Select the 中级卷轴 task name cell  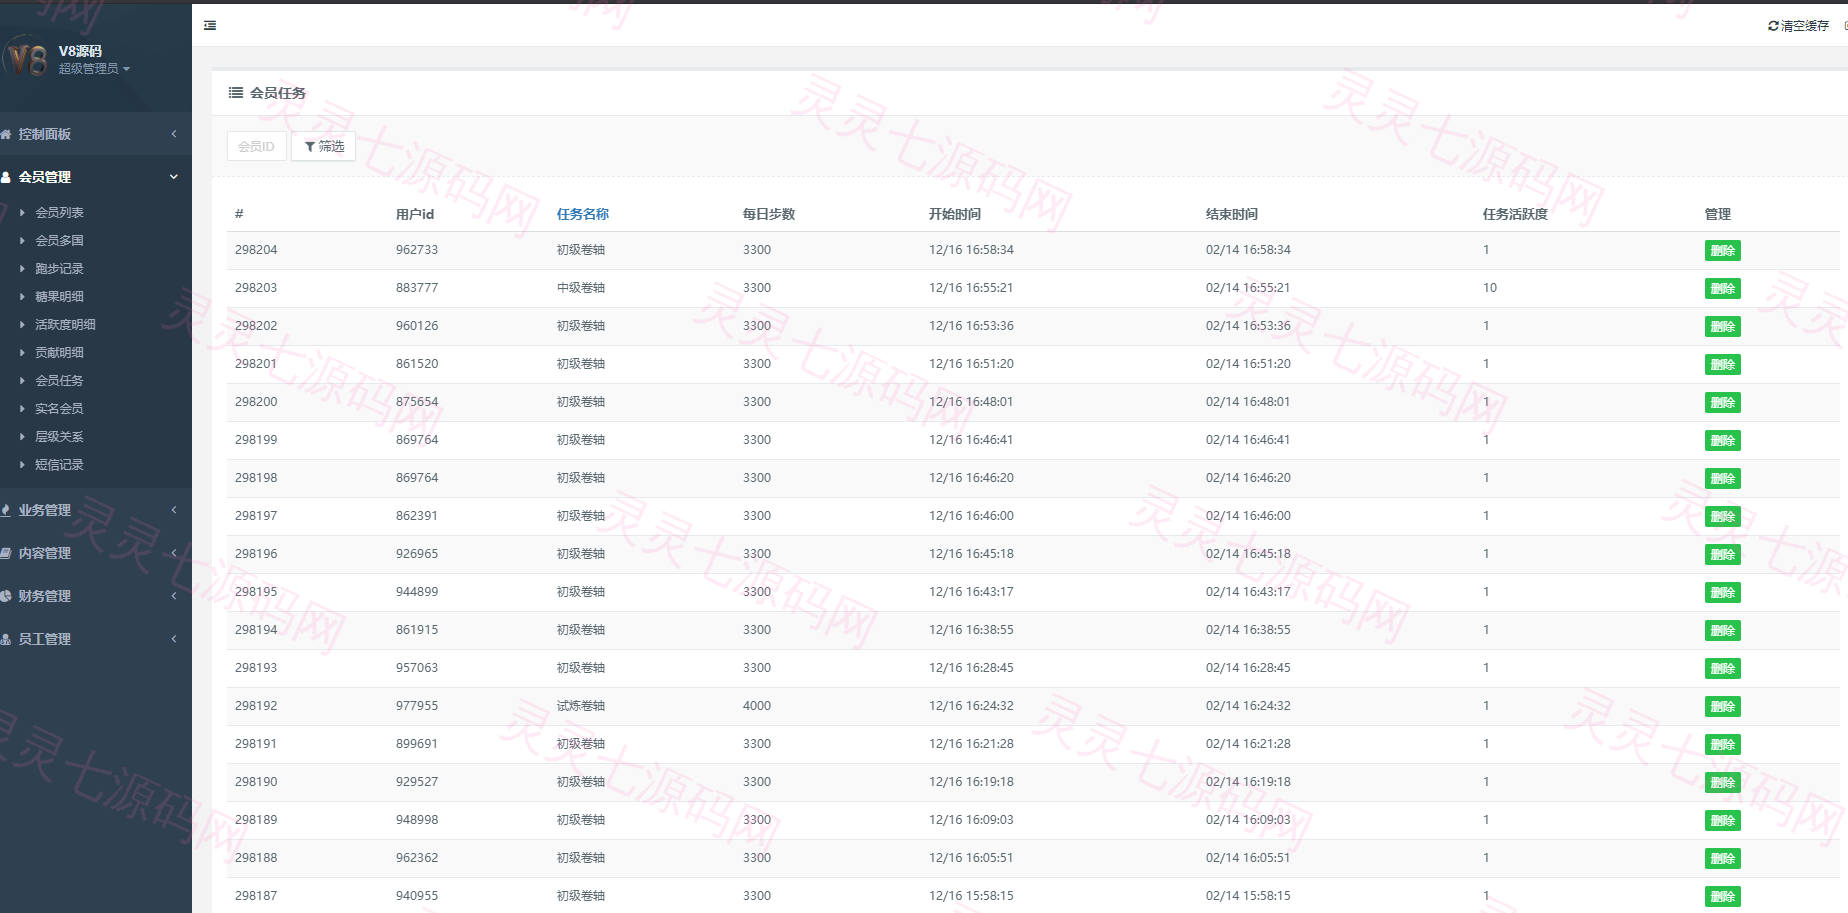581,288
